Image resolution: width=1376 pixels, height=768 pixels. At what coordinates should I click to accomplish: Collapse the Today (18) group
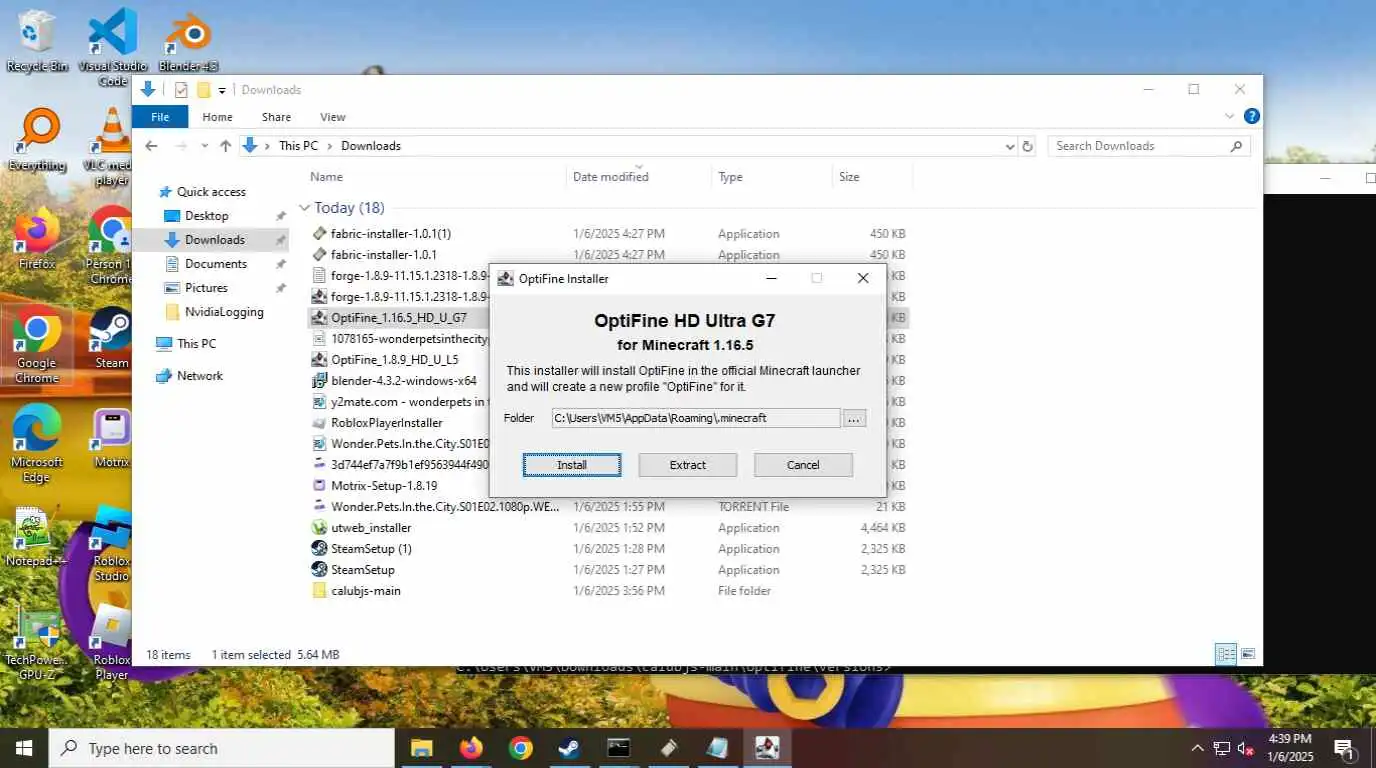point(305,208)
